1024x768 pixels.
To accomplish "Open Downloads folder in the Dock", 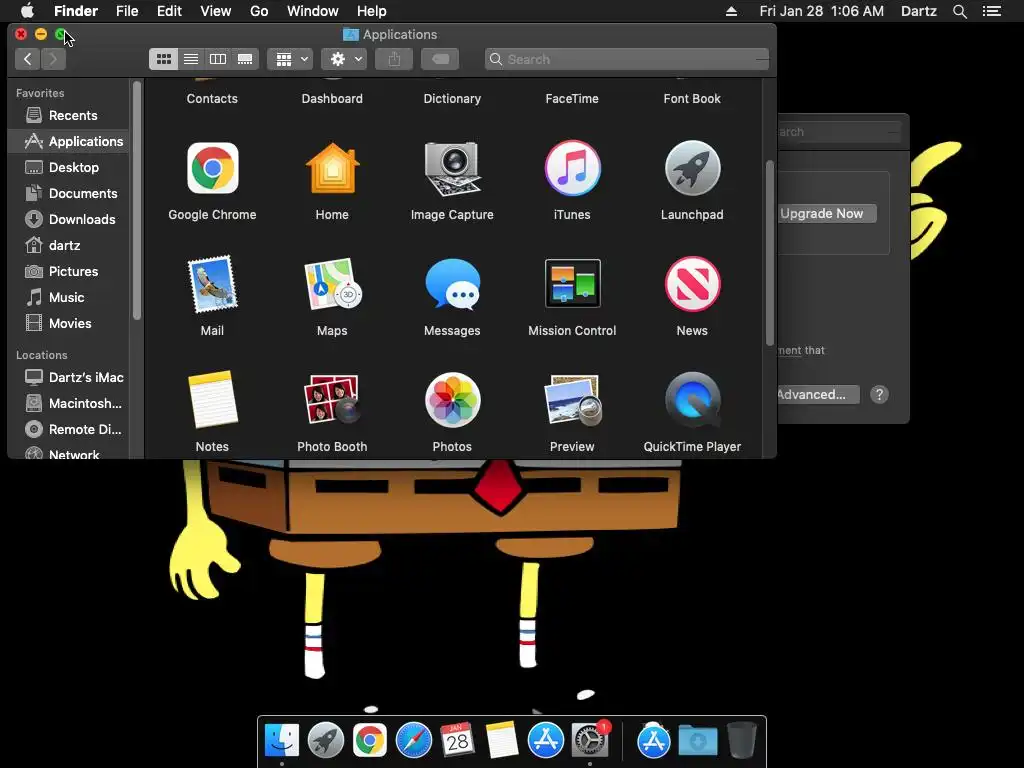I will pyautogui.click(x=697, y=740).
